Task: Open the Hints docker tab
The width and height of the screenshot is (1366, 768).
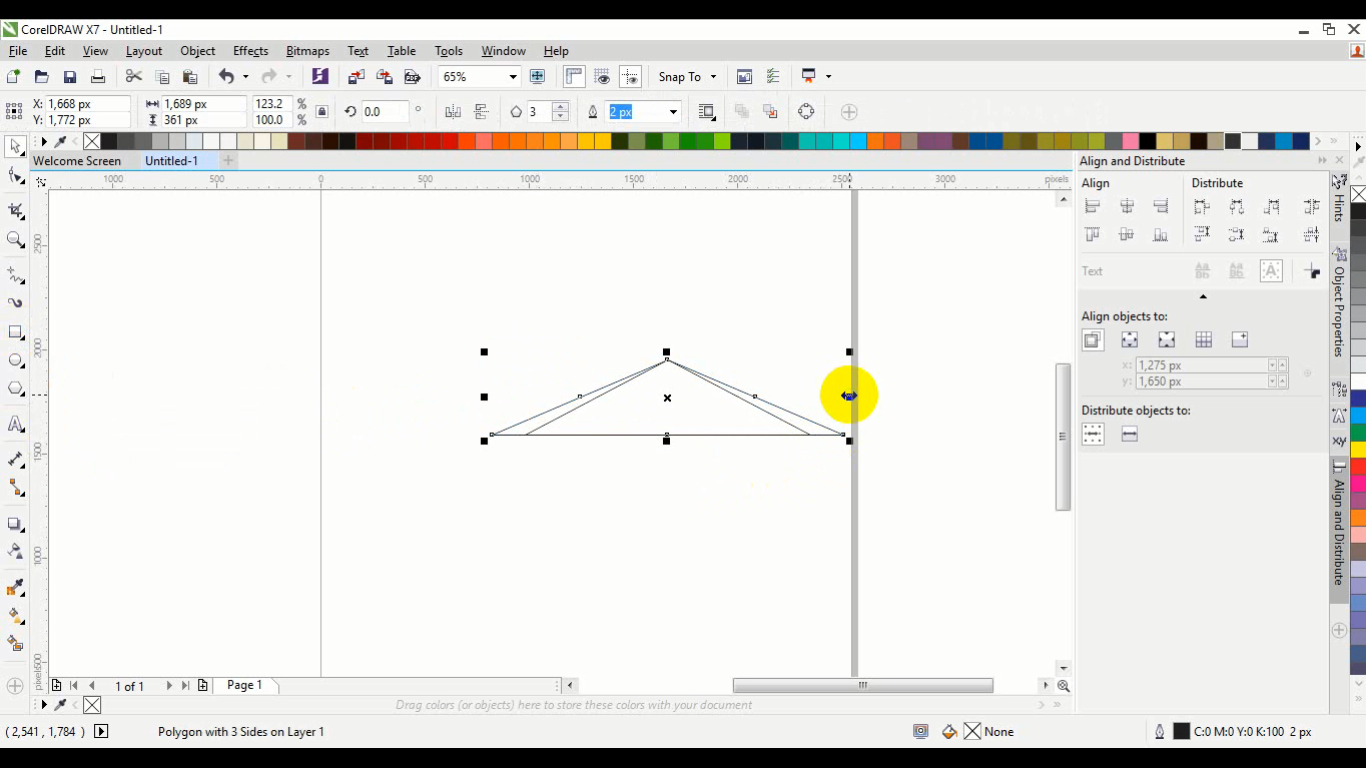Action: (1339, 199)
